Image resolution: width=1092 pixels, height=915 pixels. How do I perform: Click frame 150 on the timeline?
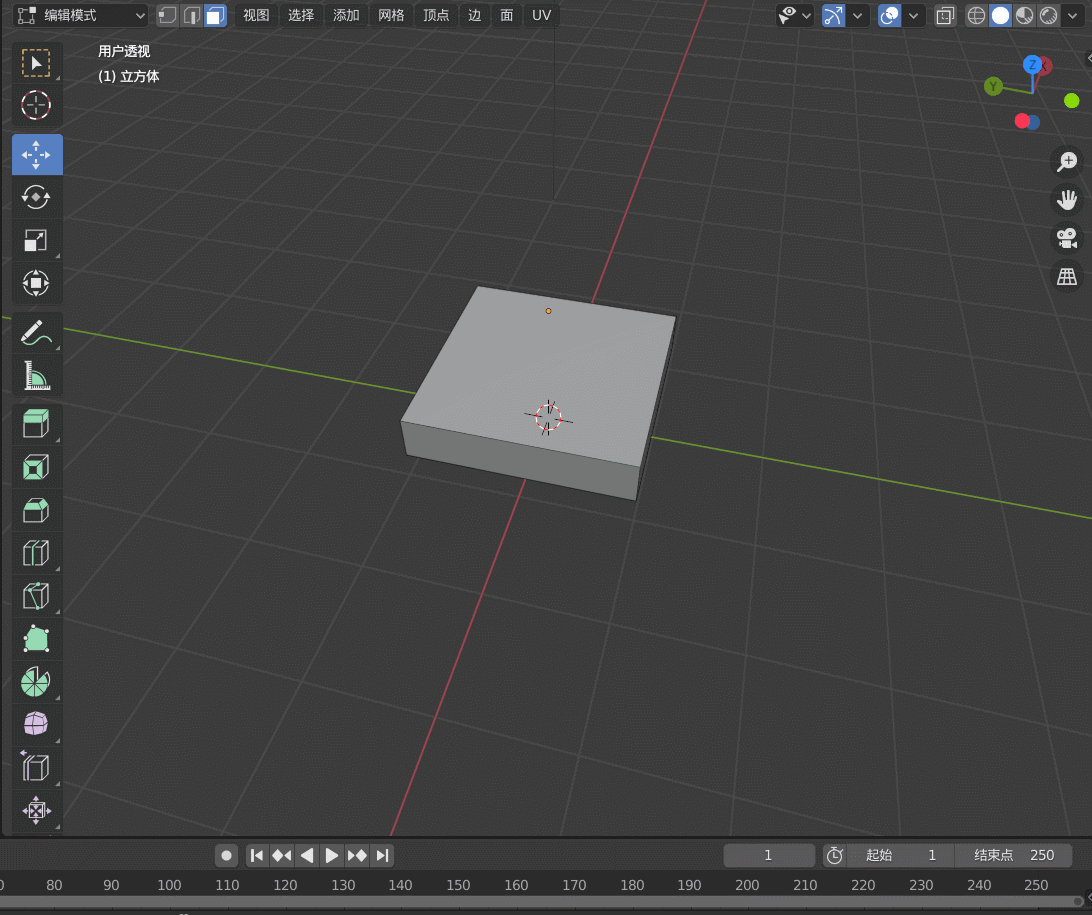point(458,885)
